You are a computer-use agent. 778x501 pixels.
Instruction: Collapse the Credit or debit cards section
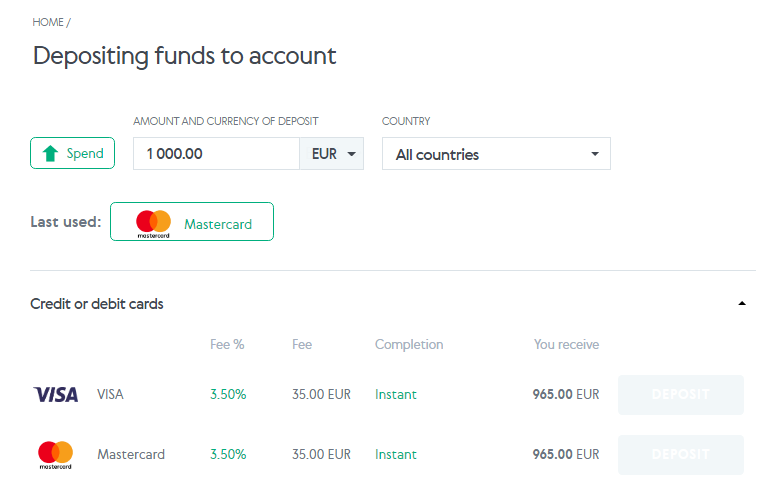click(x=742, y=304)
